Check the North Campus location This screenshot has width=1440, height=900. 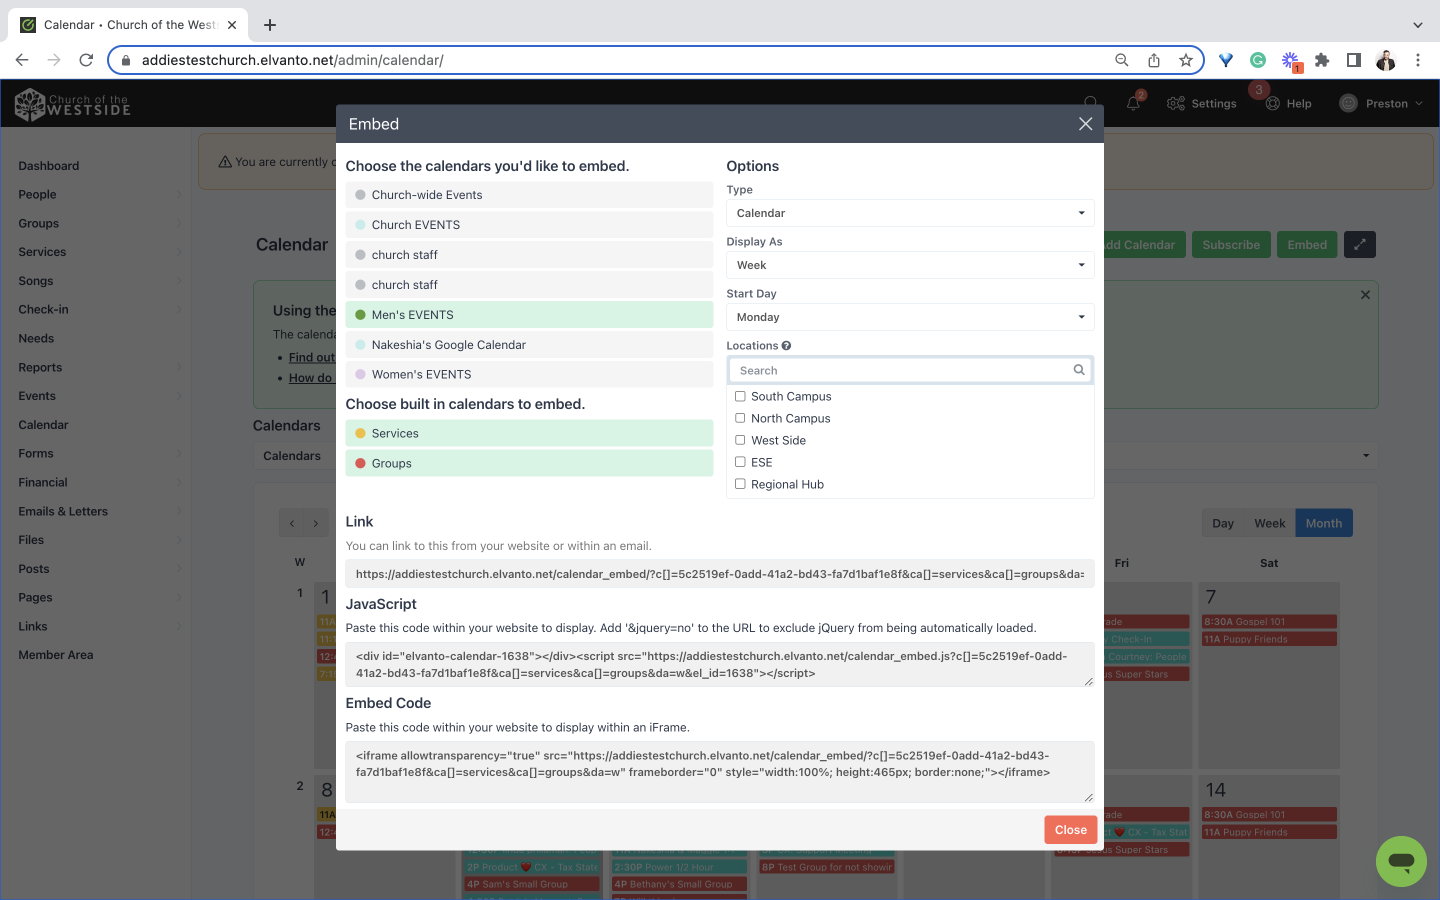point(740,418)
